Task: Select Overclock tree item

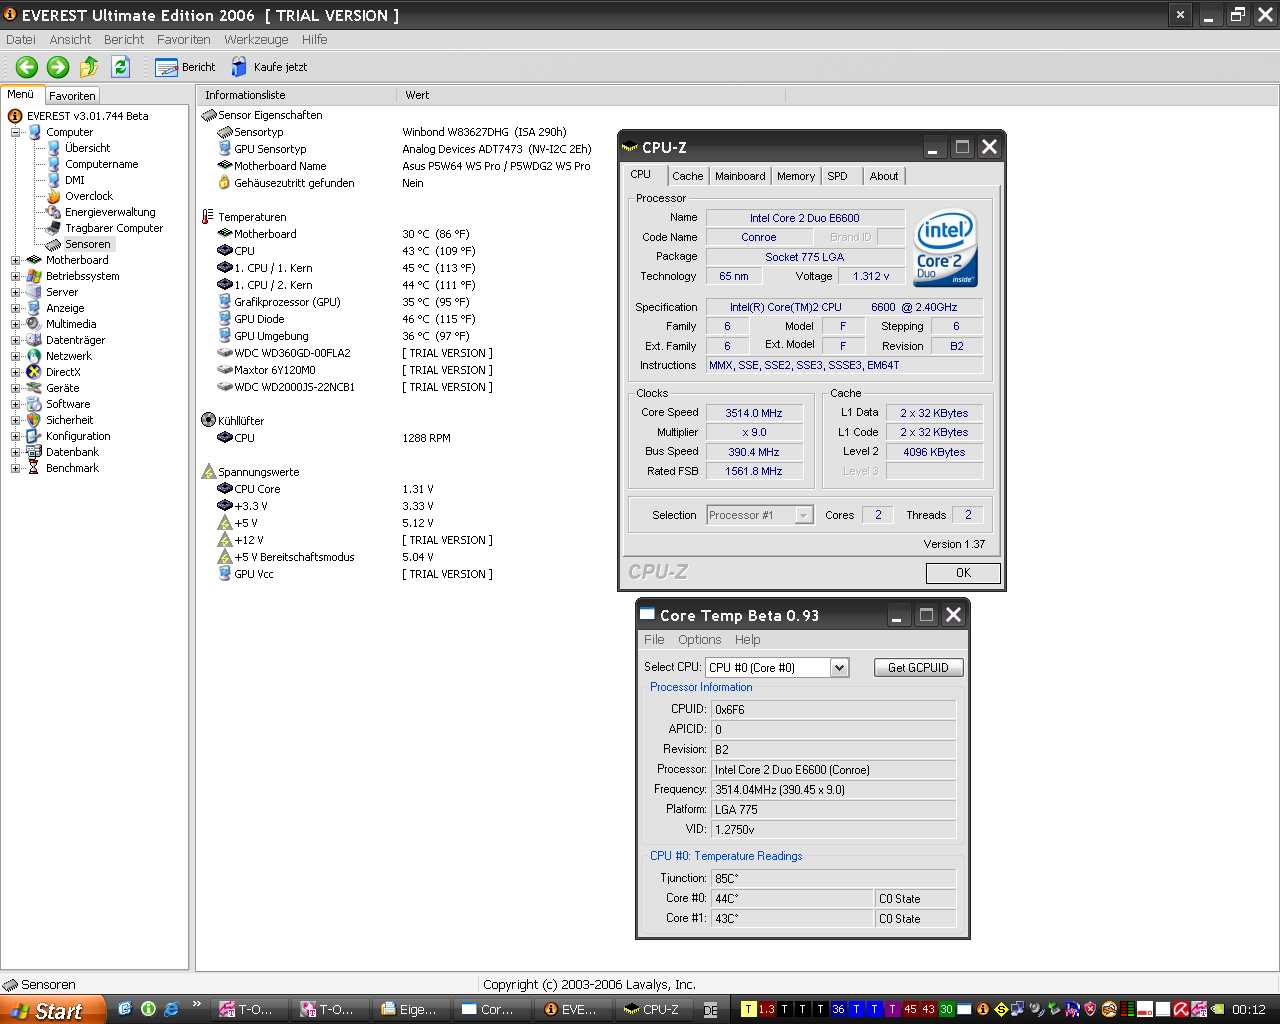Action: click(x=88, y=196)
